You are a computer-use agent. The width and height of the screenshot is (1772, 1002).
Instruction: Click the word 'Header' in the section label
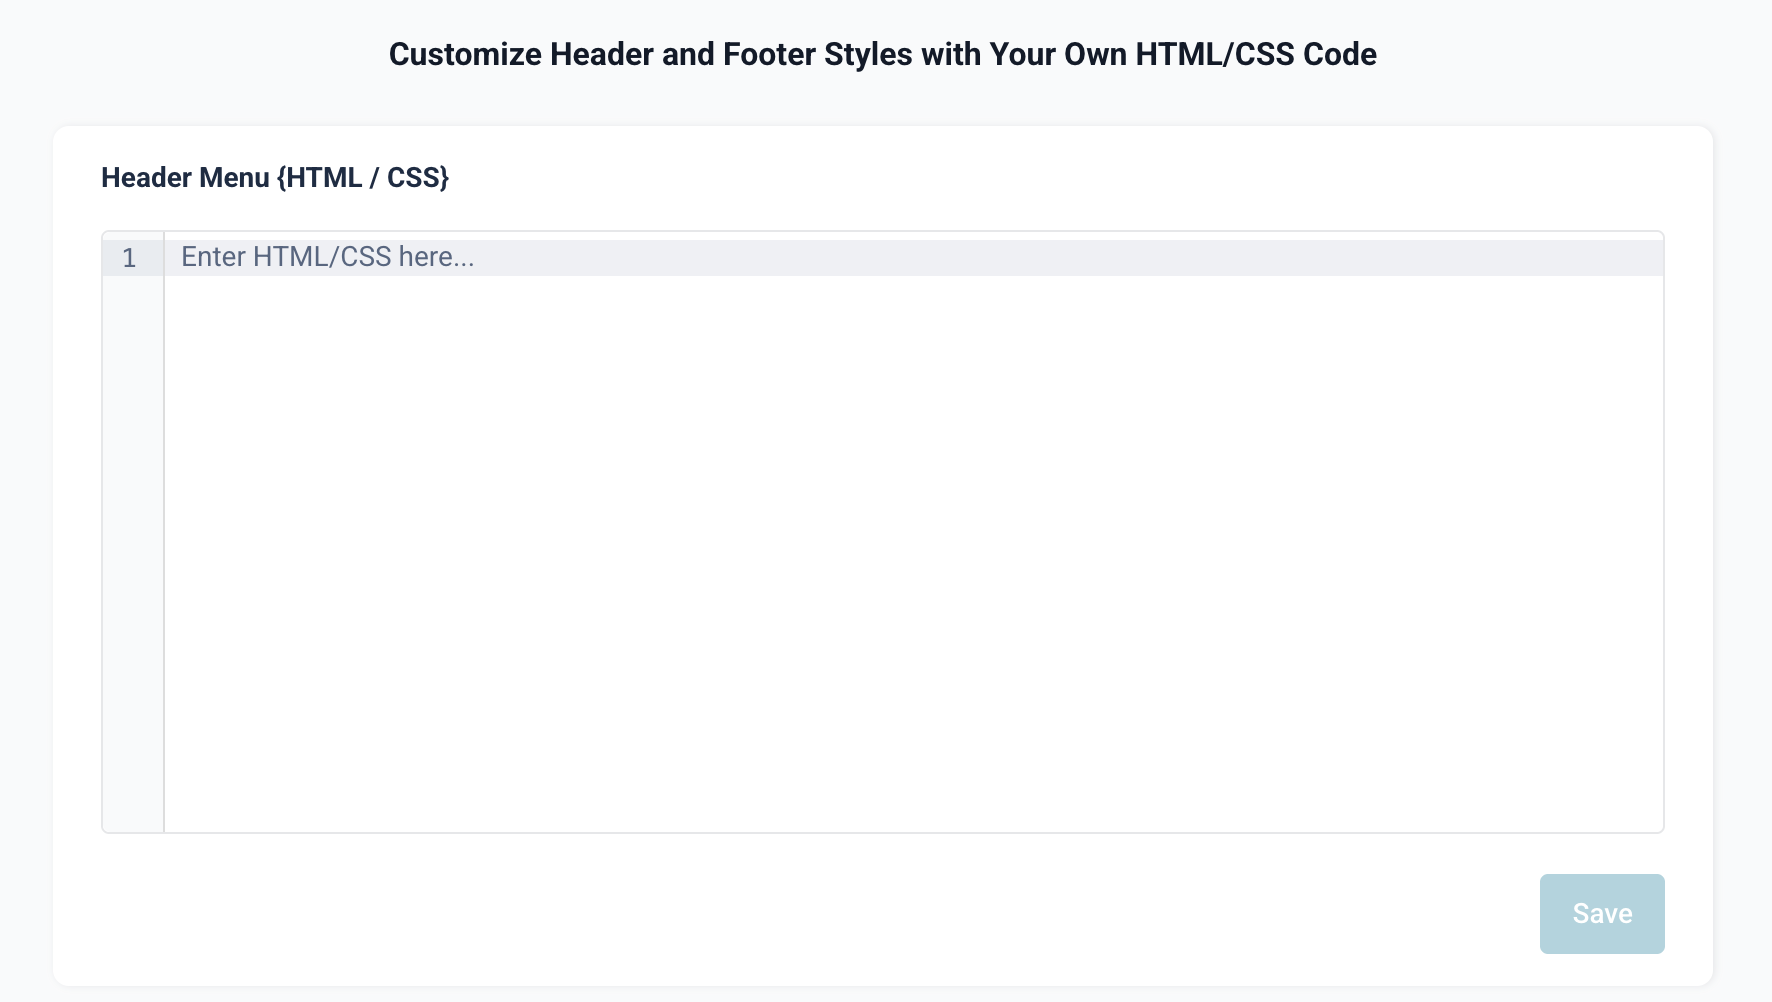tap(146, 178)
